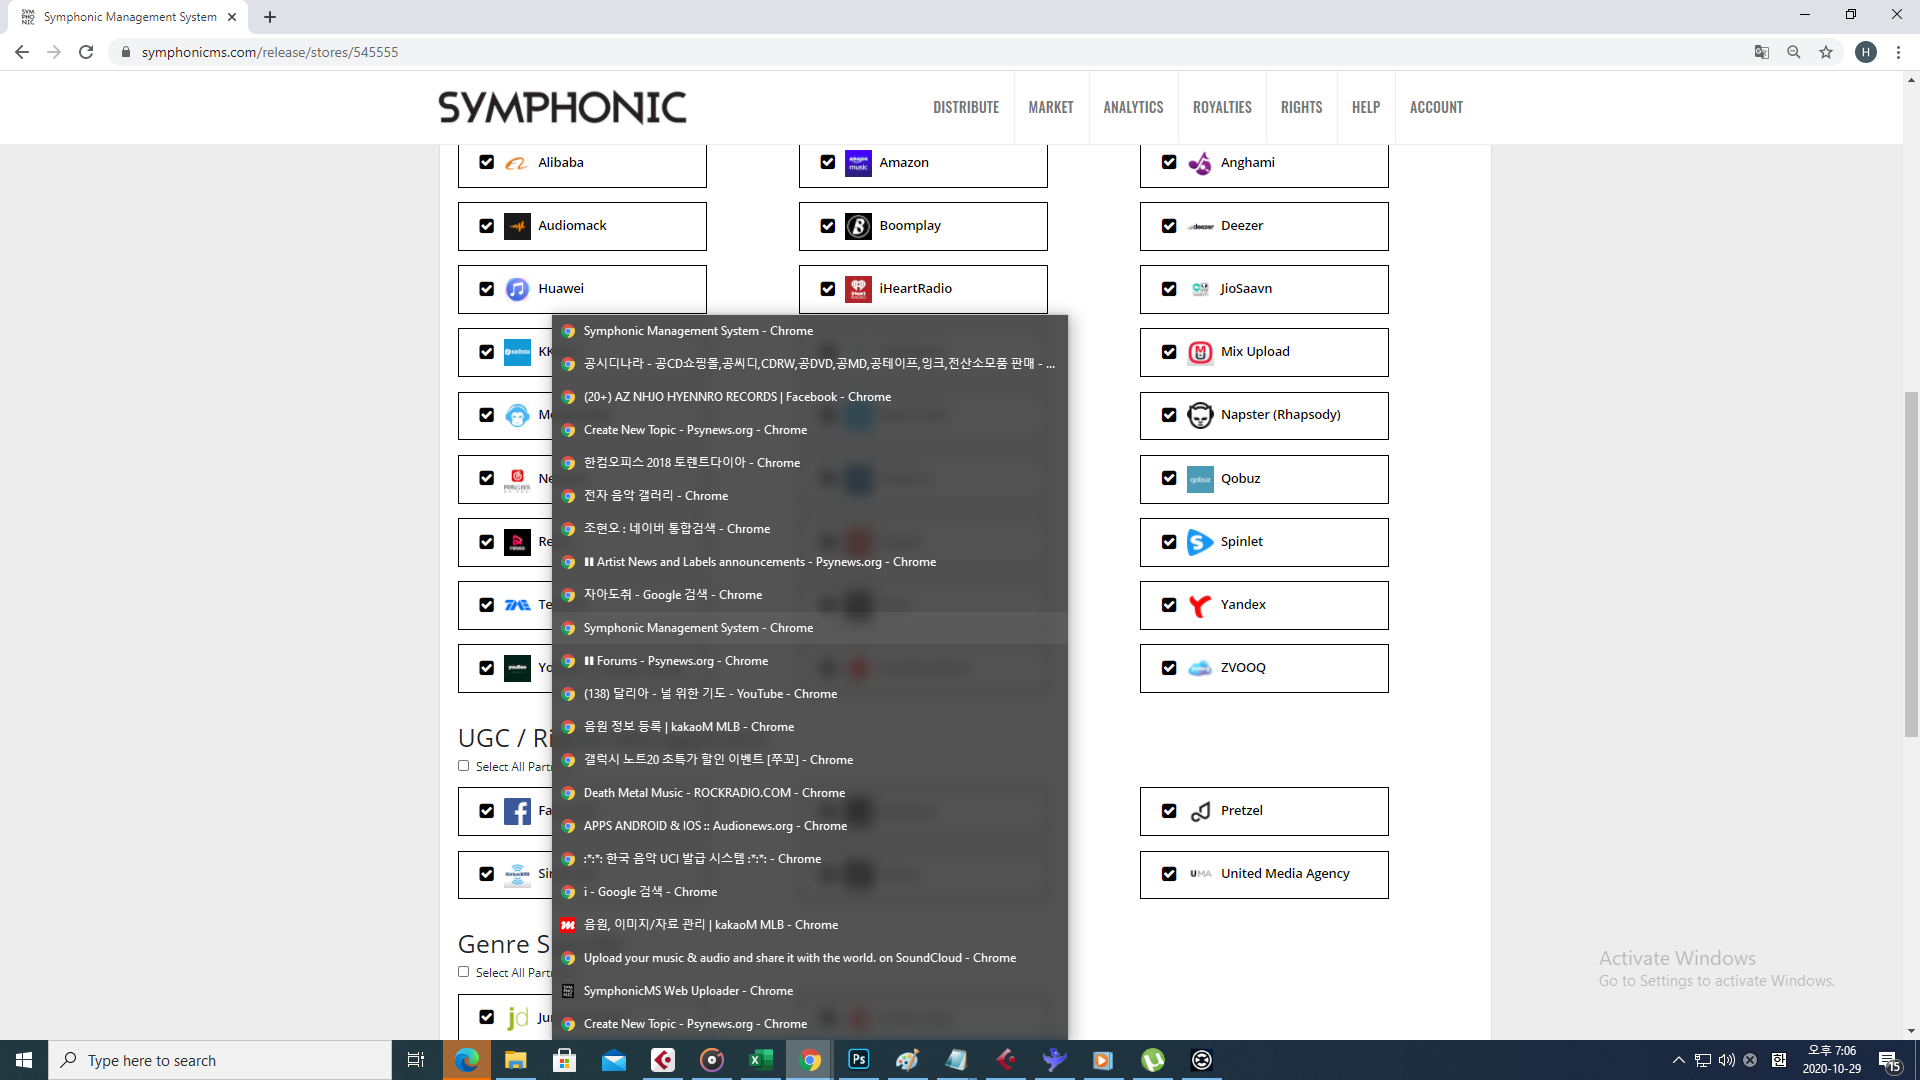This screenshot has width=1920, height=1080.
Task: Click the Amazon Music logo icon
Action: click(858, 163)
